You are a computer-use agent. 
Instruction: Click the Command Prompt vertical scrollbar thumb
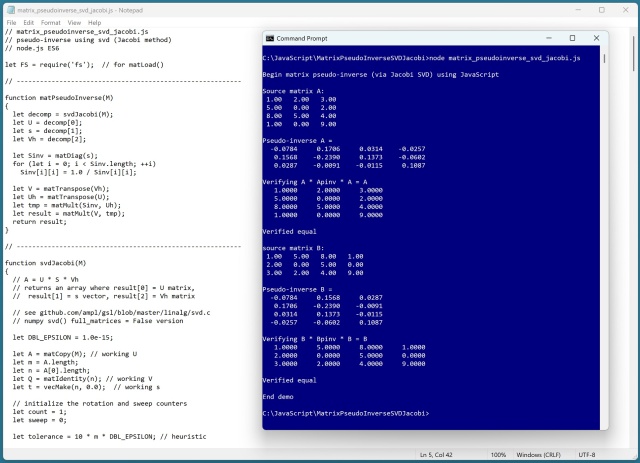604,58
